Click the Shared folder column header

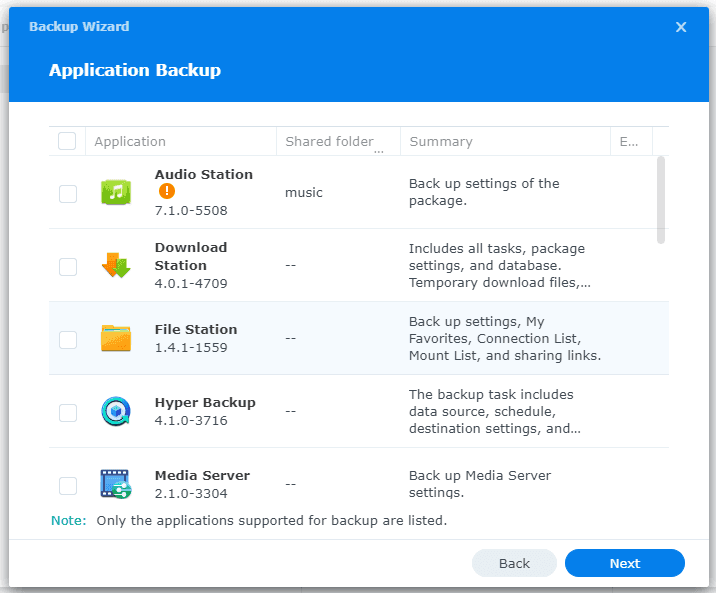point(330,142)
